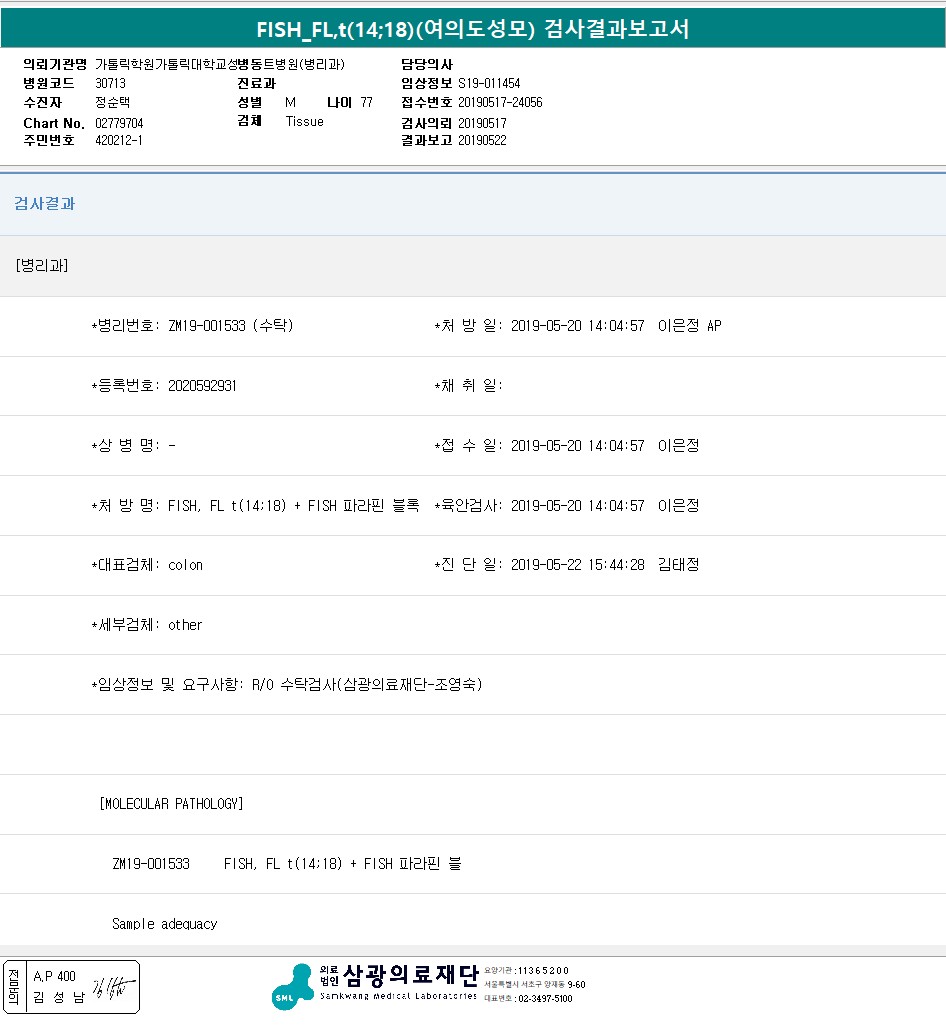Click the 등록번호 value 2020592931

(202, 386)
